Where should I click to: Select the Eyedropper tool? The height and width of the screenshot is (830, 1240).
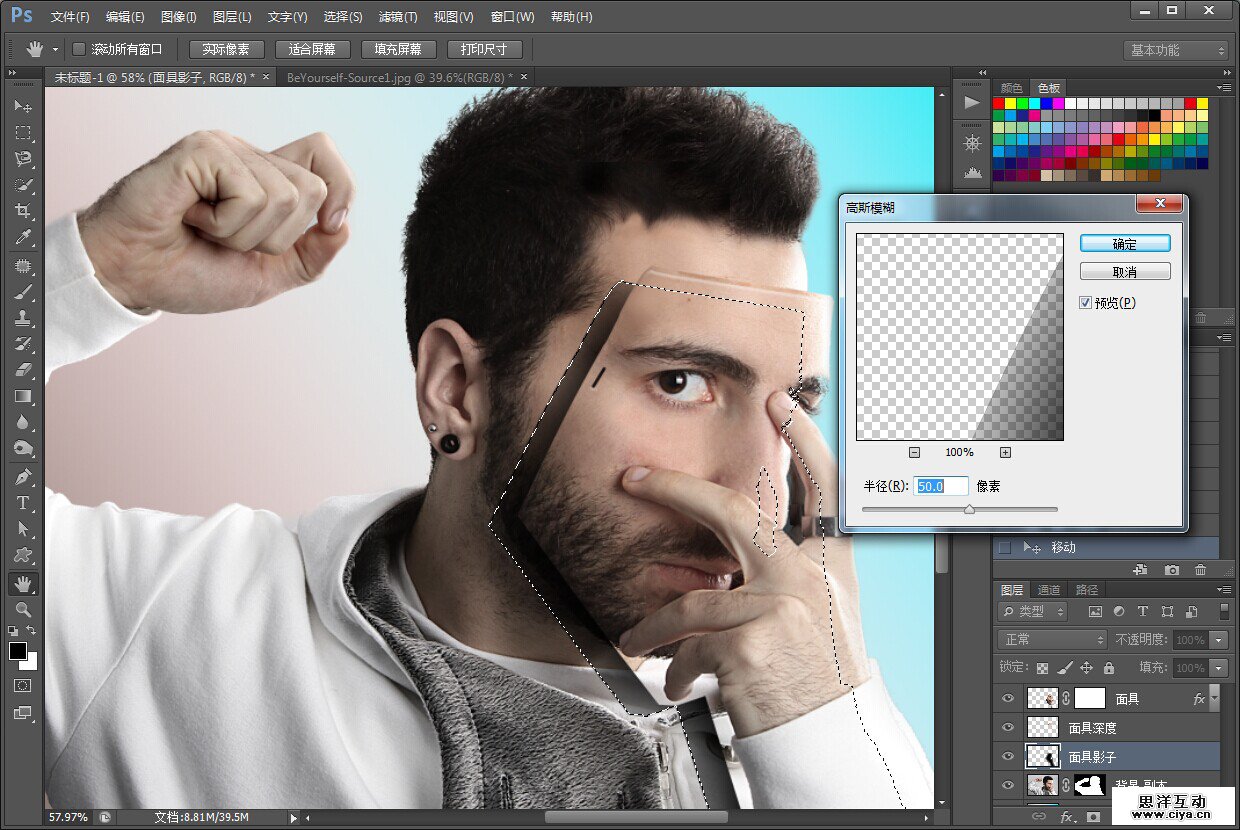click(23, 237)
